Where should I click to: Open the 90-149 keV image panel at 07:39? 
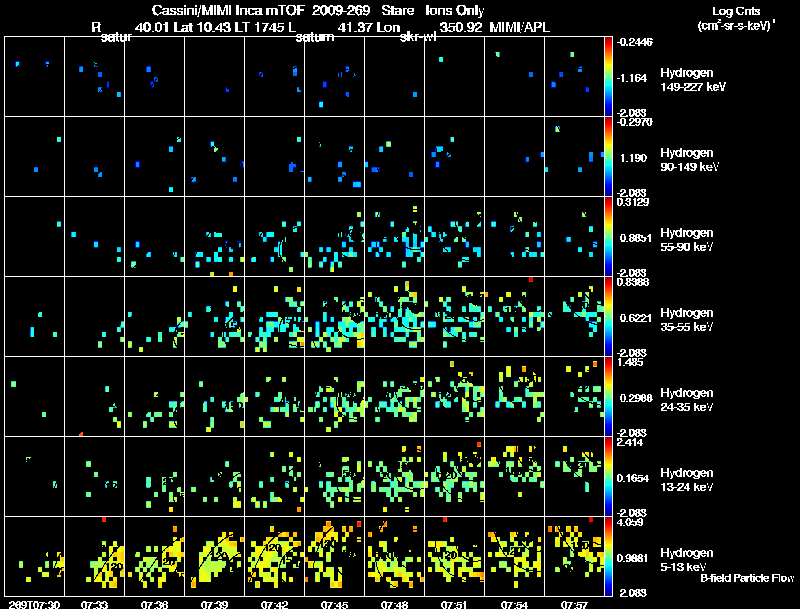pyautogui.click(x=214, y=156)
